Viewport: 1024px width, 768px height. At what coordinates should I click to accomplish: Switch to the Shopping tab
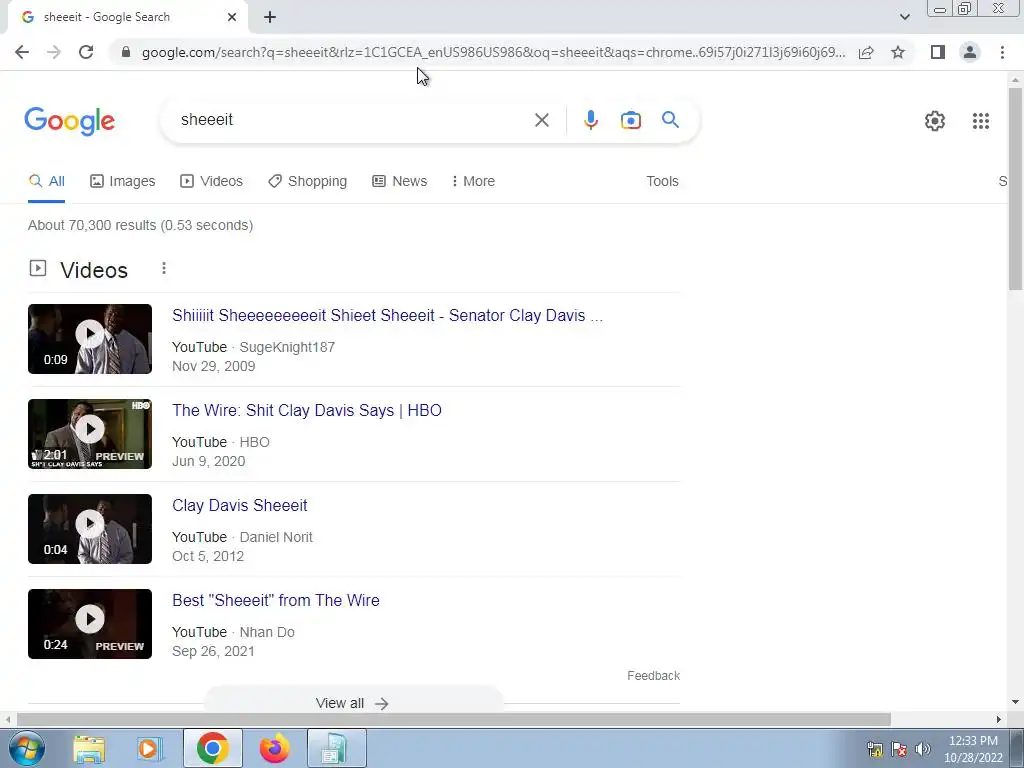coord(308,182)
